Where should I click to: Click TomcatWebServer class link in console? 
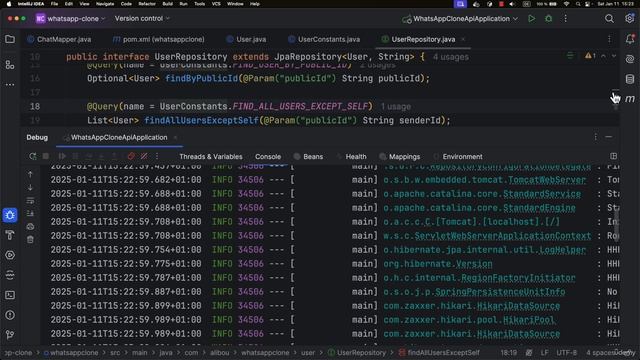(x=547, y=180)
